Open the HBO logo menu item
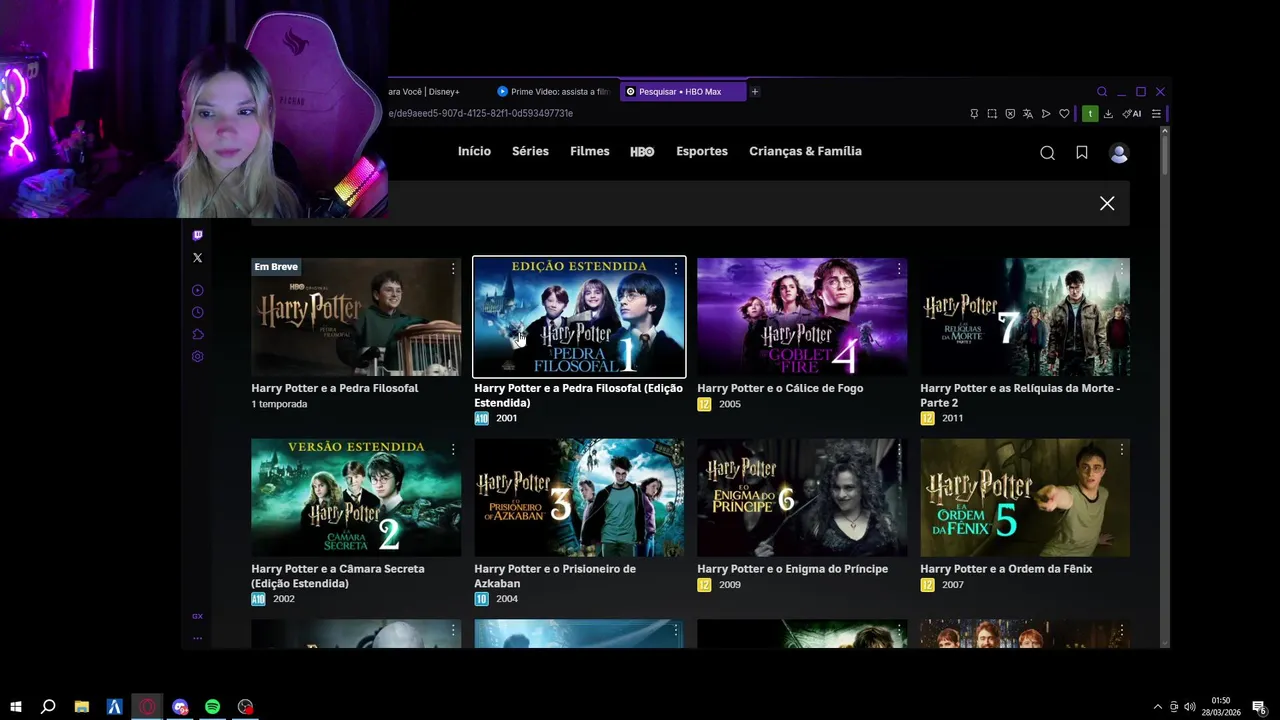This screenshot has height=720, width=1280. coord(642,152)
